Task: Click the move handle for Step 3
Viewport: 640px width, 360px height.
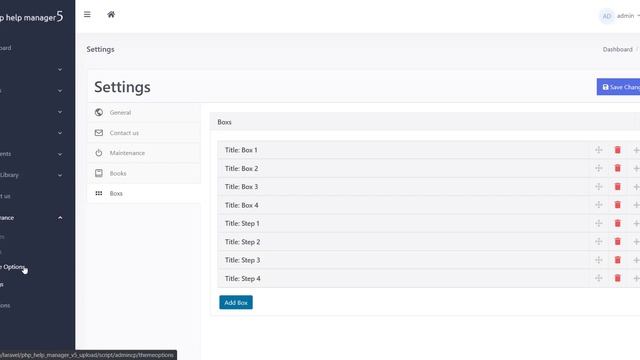Action: click(x=599, y=260)
